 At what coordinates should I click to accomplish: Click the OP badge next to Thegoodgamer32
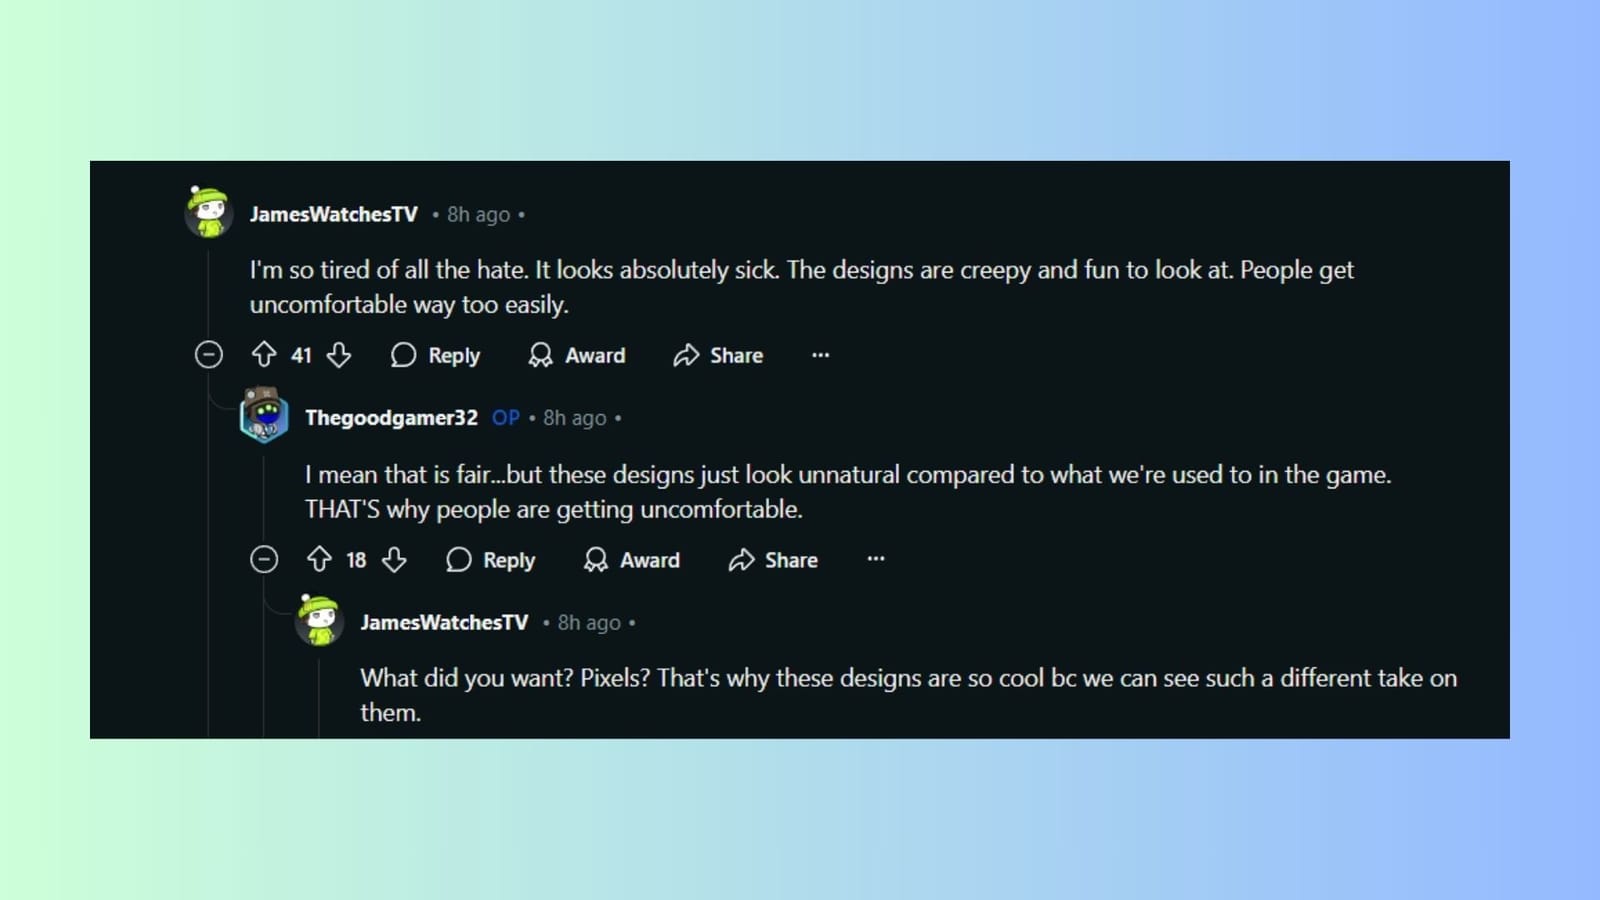click(505, 418)
